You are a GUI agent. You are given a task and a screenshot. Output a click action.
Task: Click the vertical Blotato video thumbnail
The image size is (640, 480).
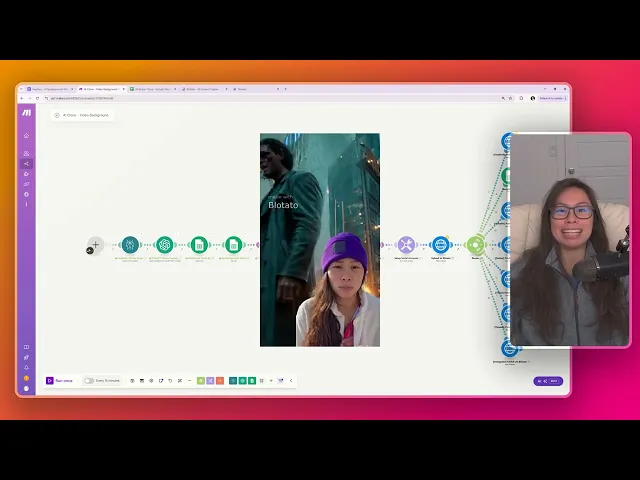(x=320, y=240)
